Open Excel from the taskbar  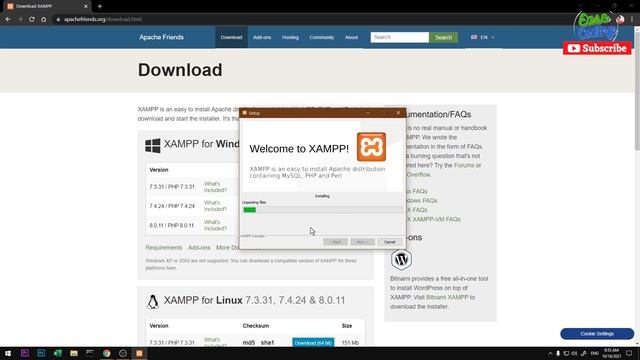(58, 353)
